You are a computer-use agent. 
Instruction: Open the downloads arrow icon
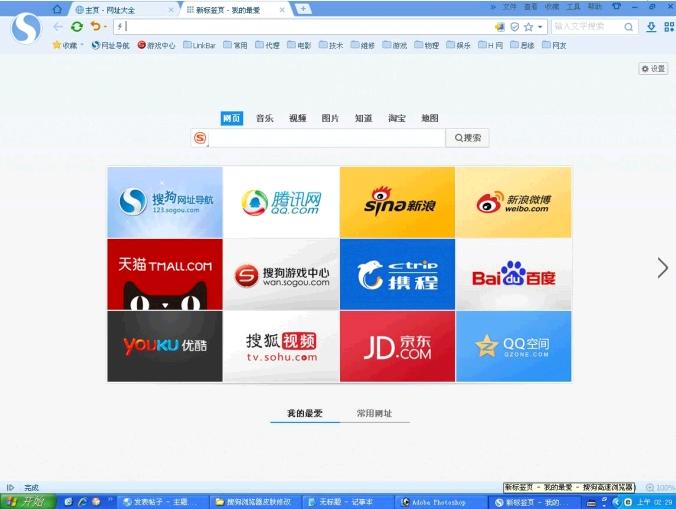click(x=651, y=27)
